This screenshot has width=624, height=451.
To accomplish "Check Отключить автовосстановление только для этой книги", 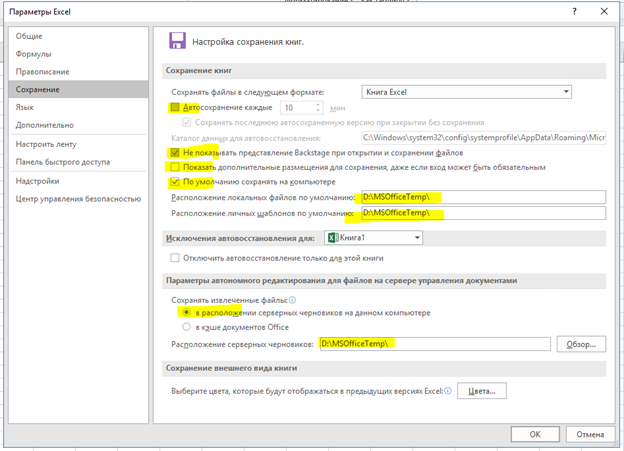I will tap(175, 258).
